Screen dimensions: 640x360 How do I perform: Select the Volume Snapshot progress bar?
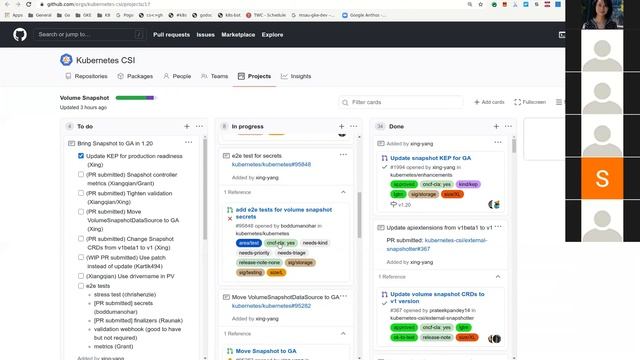[135, 98]
